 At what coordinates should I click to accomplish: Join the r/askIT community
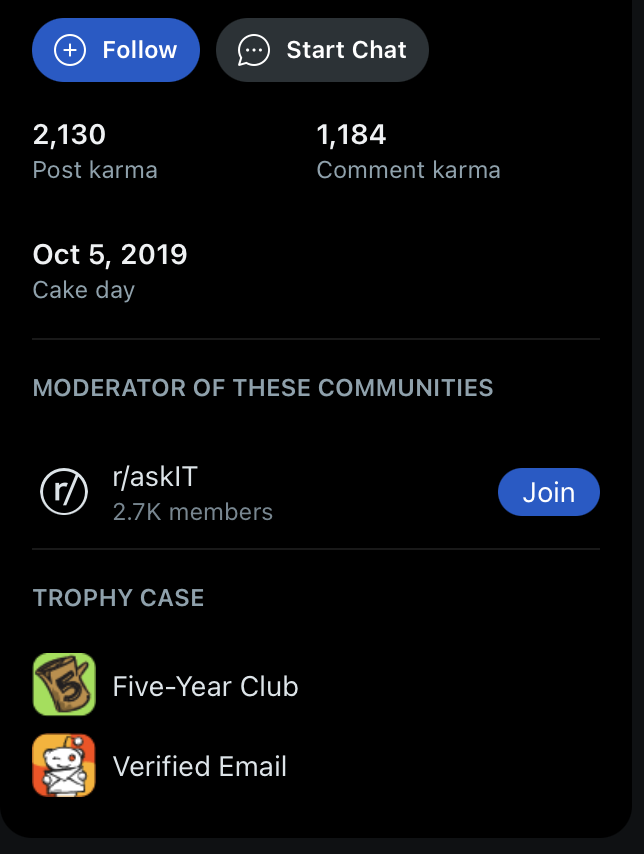click(x=549, y=492)
